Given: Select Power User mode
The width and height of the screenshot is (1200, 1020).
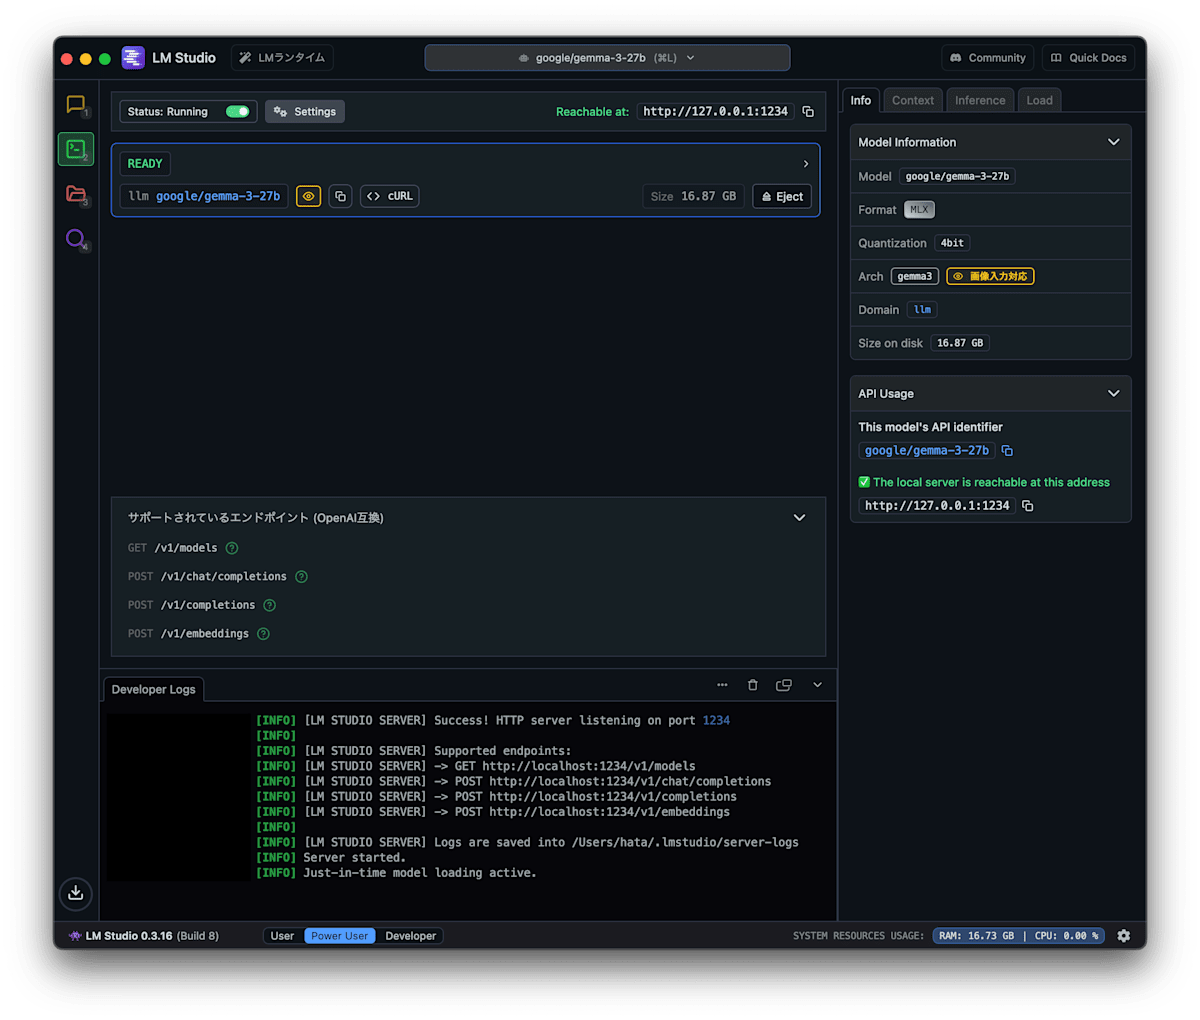Looking at the screenshot, I should pos(340,936).
